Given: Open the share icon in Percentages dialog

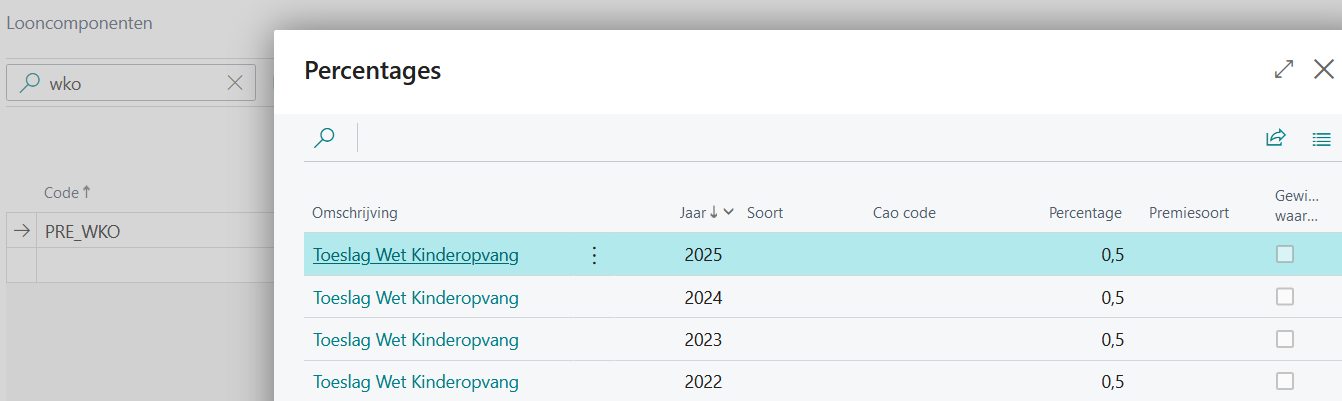Looking at the screenshot, I should click(1275, 138).
